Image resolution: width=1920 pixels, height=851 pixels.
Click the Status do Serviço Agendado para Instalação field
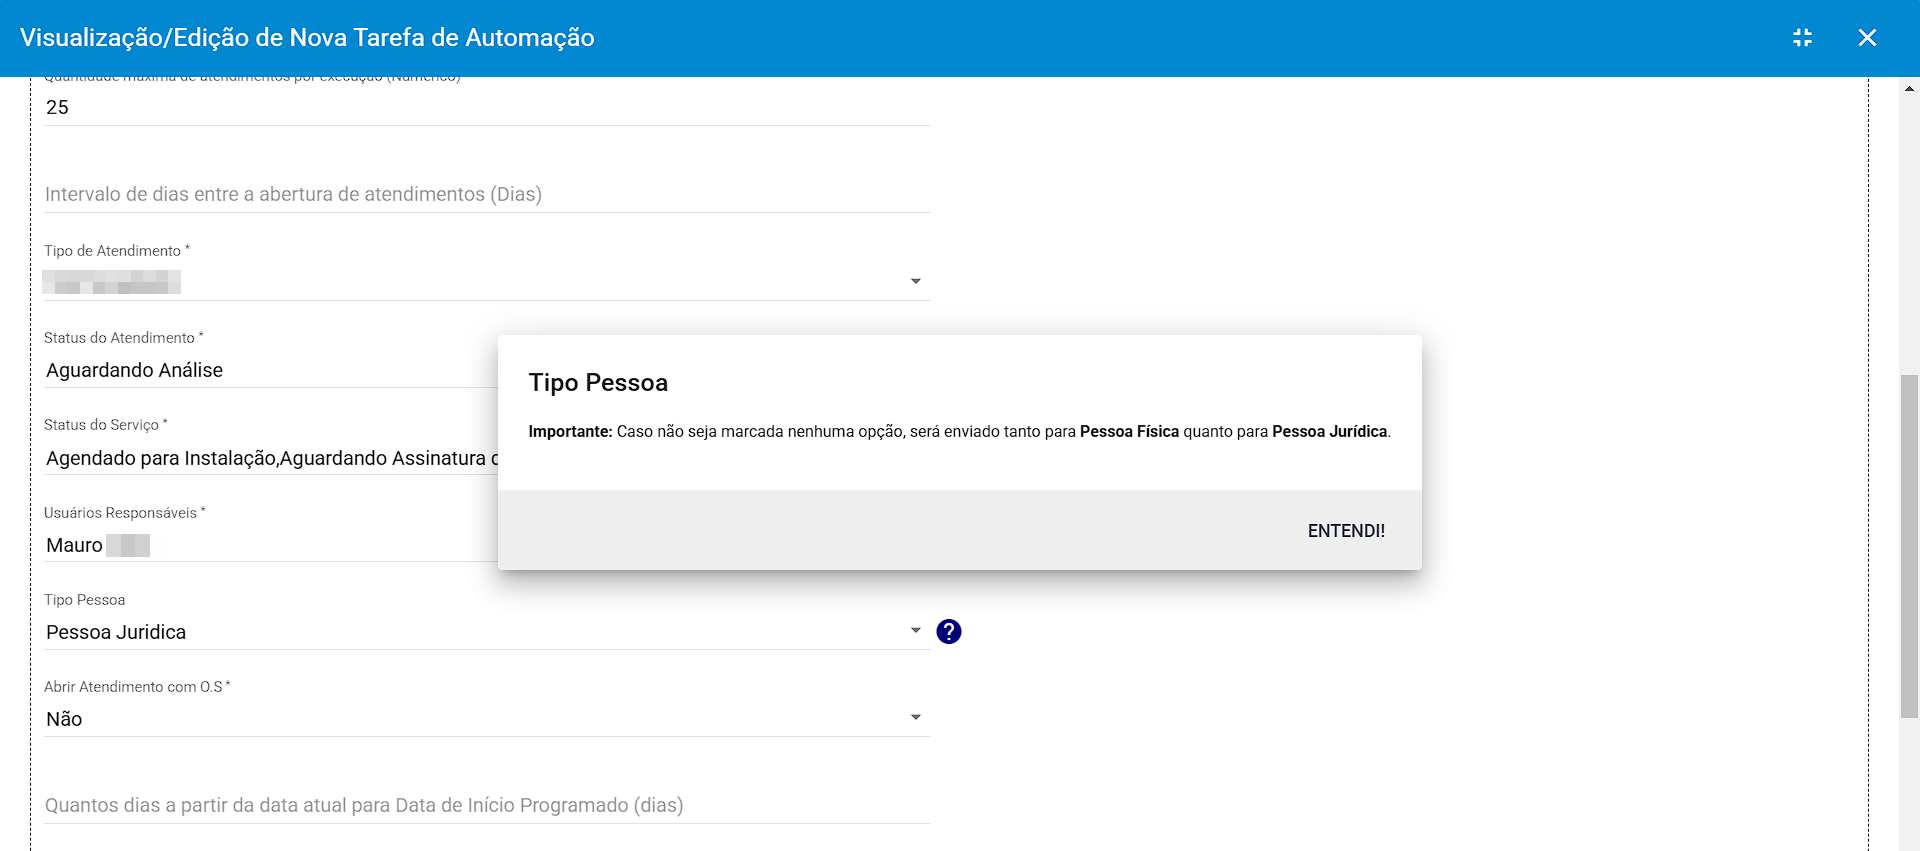(x=271, y=458)
